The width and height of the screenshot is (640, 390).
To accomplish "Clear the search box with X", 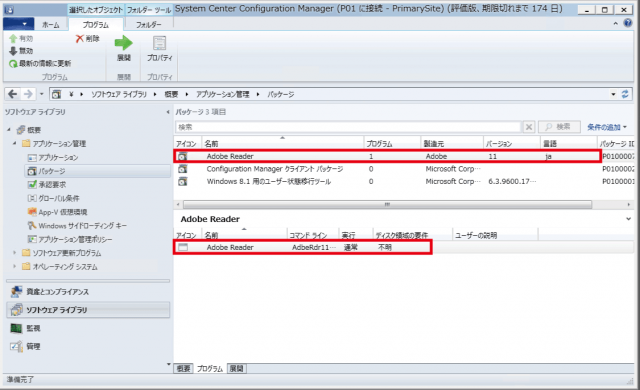I will tap(529, 127).
